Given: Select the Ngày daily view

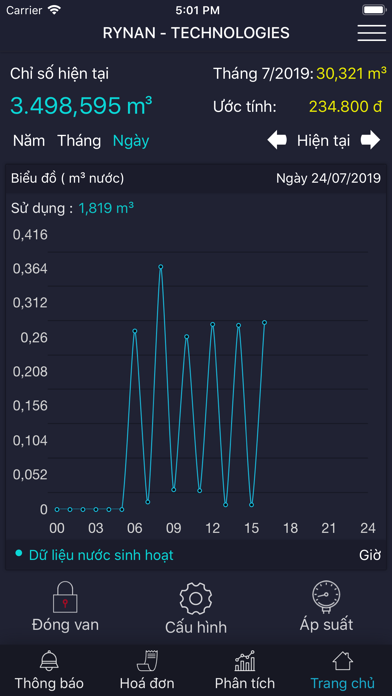Looking at the screenshot, I should (x=131, y=141).
